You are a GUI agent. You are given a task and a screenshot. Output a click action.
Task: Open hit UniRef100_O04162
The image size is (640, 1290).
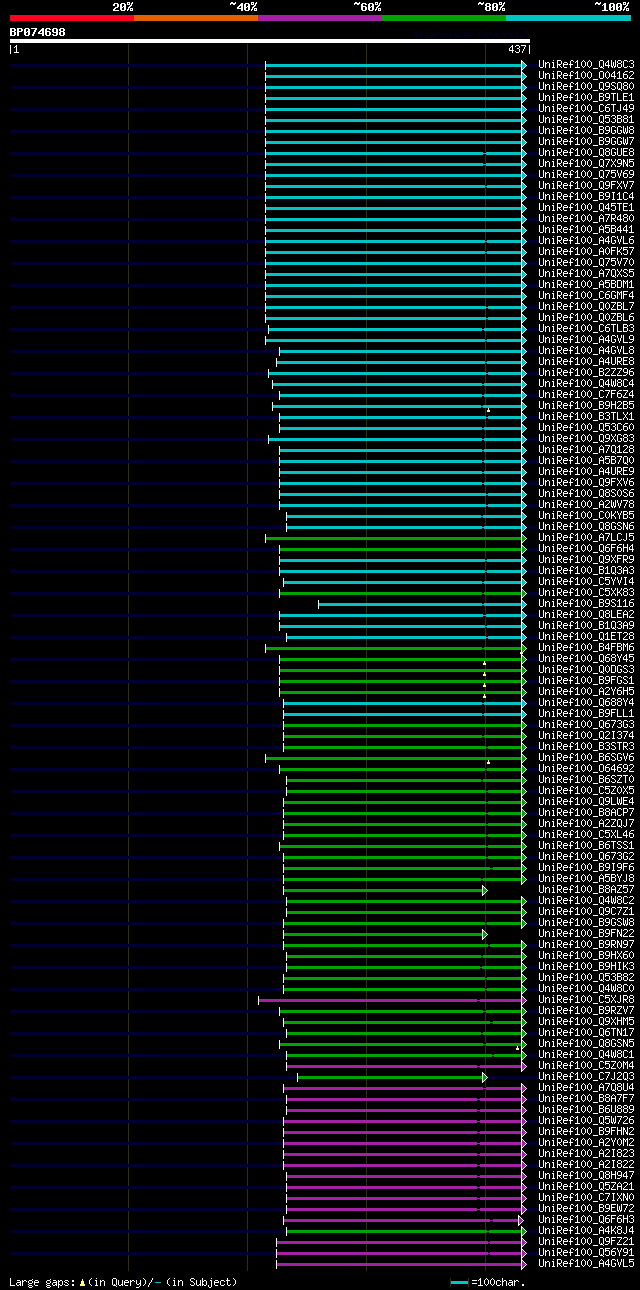(586, 75)
